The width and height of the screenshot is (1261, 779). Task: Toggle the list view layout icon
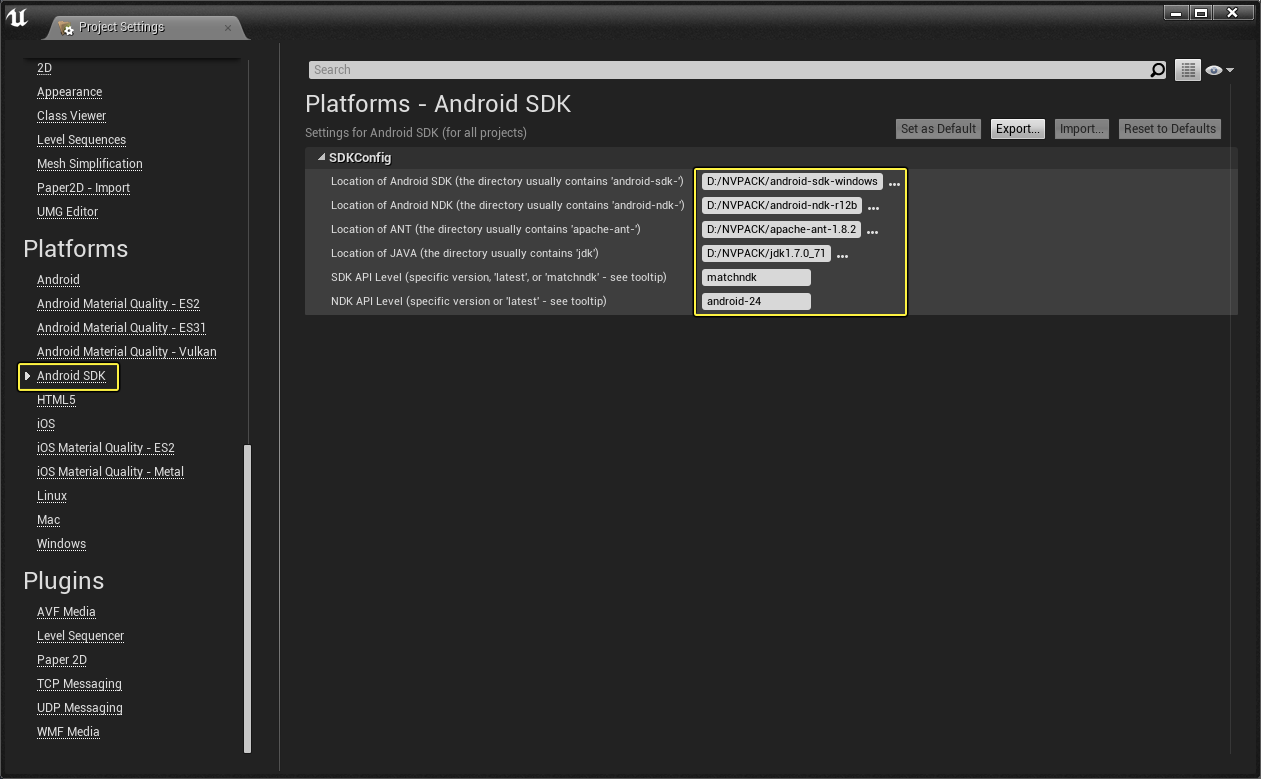coord(1187,70)
